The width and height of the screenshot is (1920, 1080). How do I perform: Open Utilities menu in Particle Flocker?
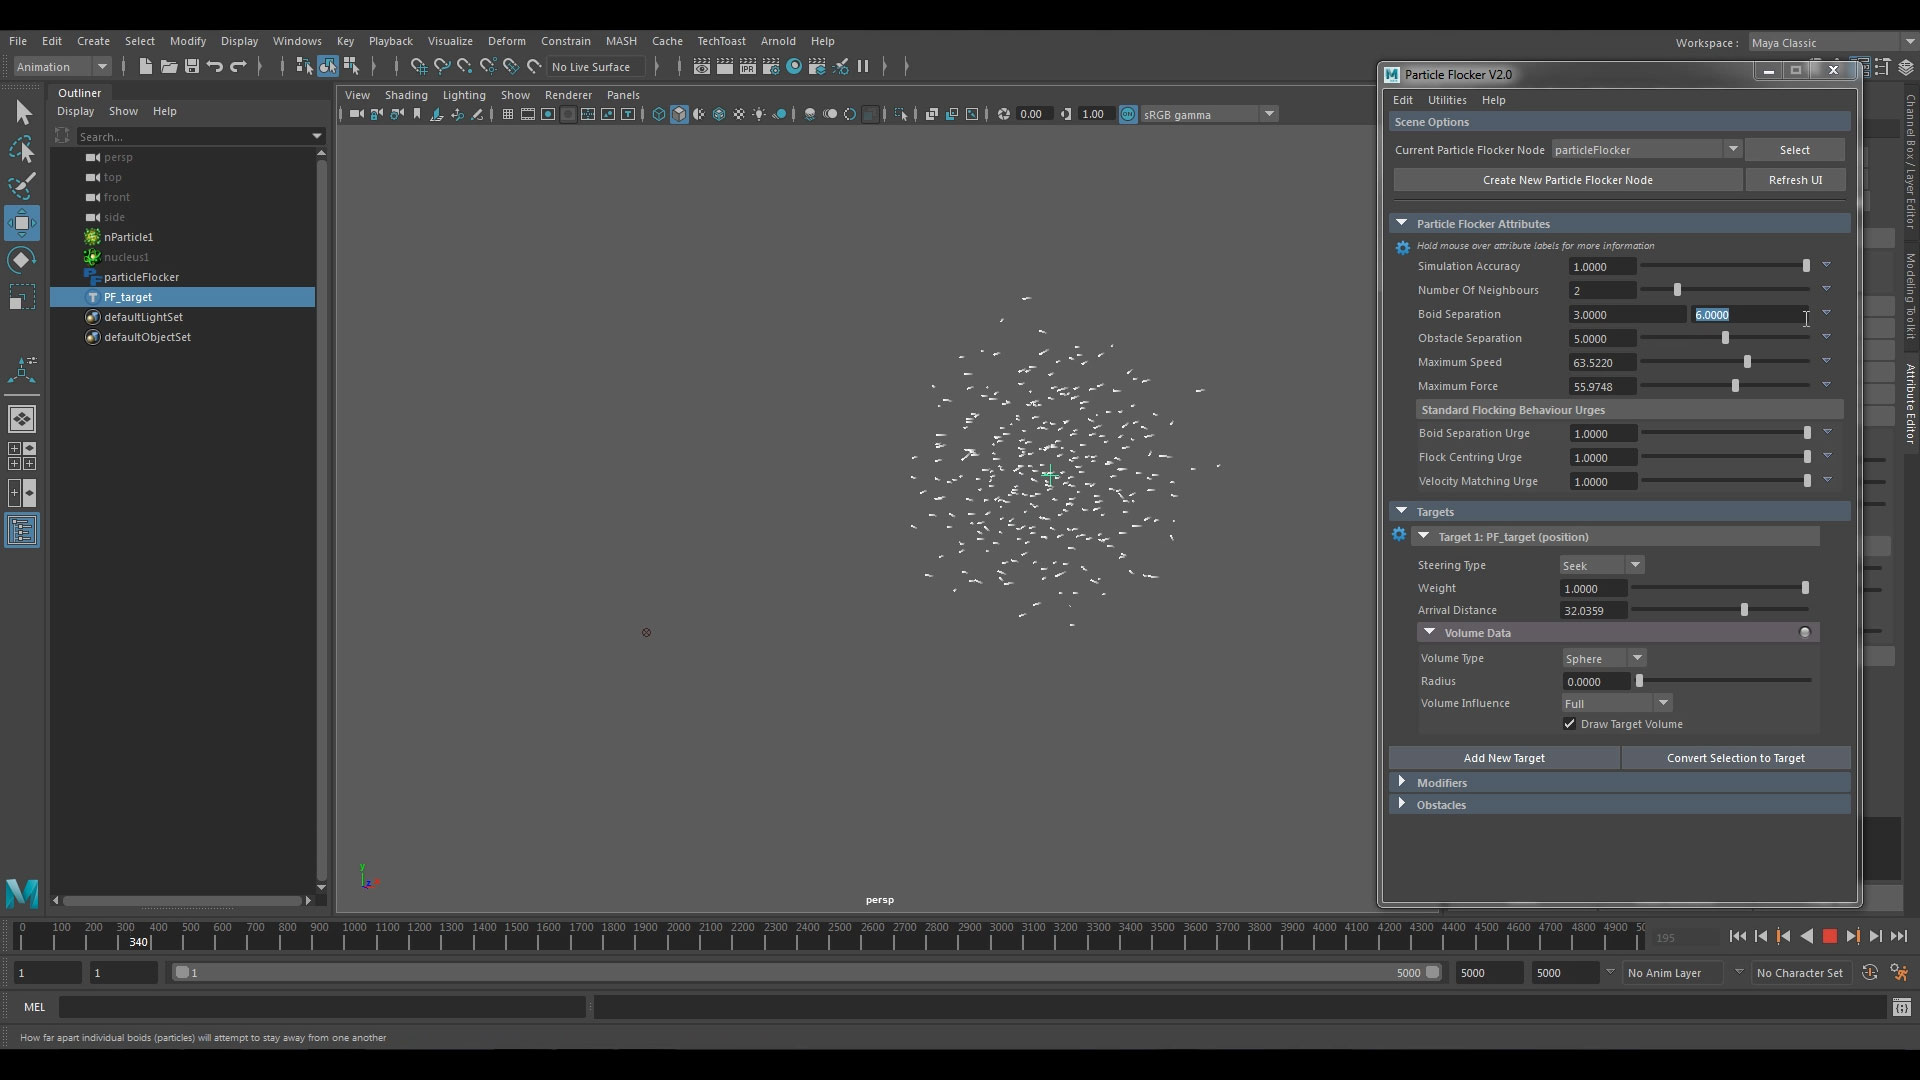1446,100
